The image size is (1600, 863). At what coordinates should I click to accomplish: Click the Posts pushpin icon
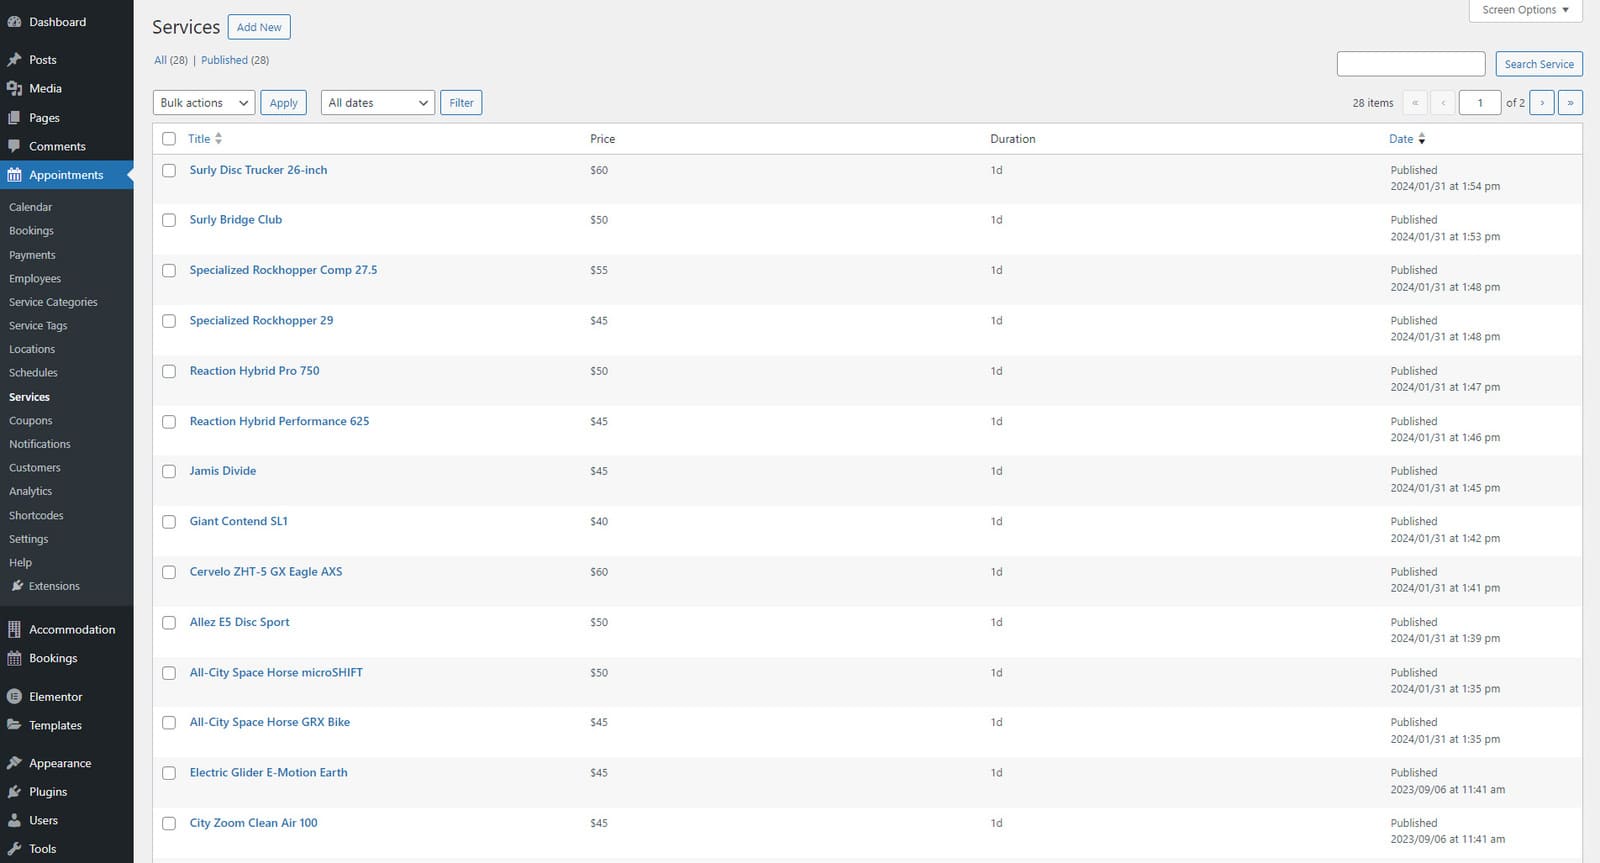pos(14,60)
